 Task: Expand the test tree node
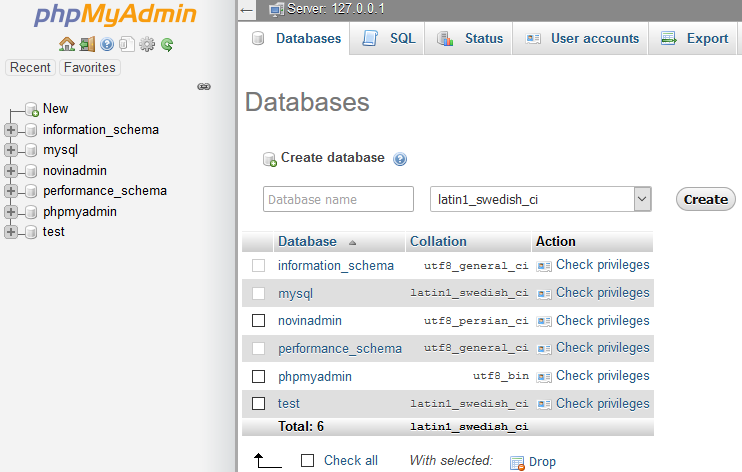click(11, 232)
